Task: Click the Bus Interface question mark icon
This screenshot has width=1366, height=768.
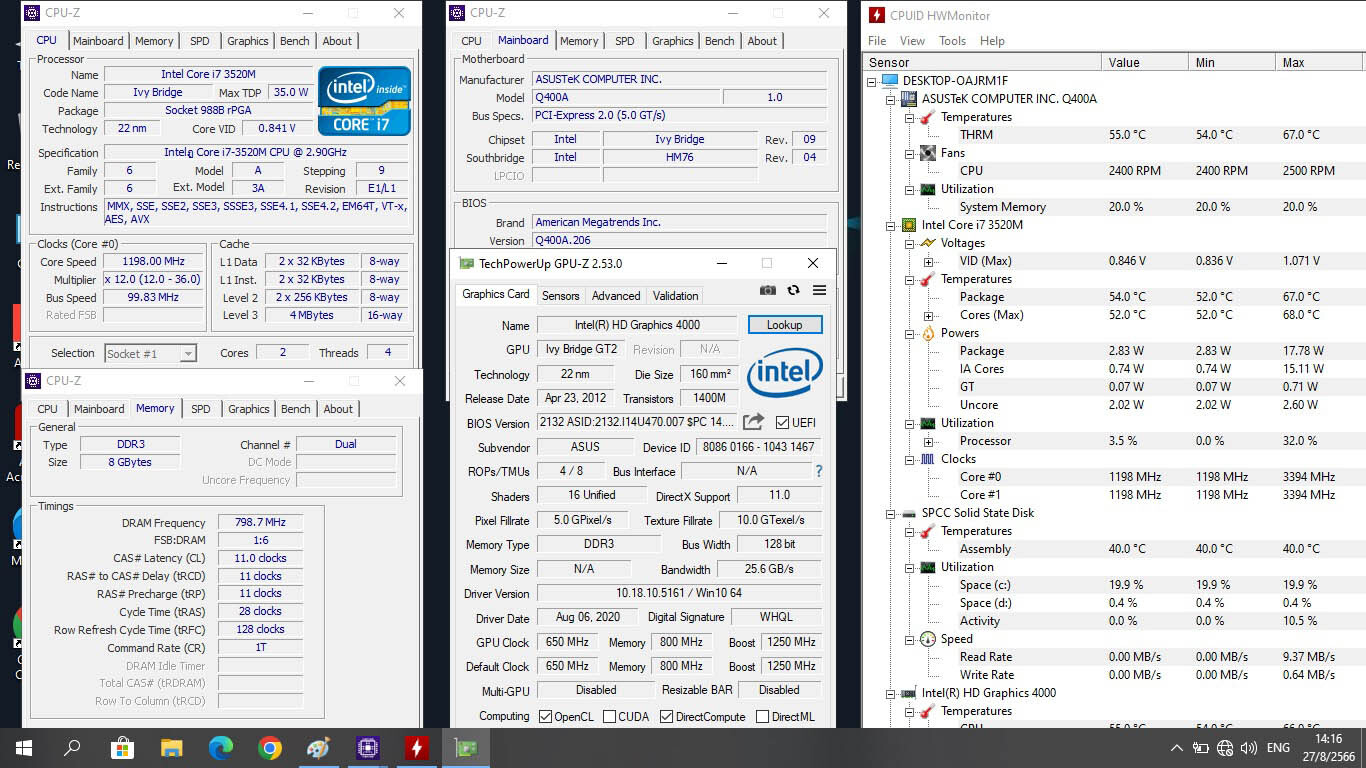Action: [819, 471]
